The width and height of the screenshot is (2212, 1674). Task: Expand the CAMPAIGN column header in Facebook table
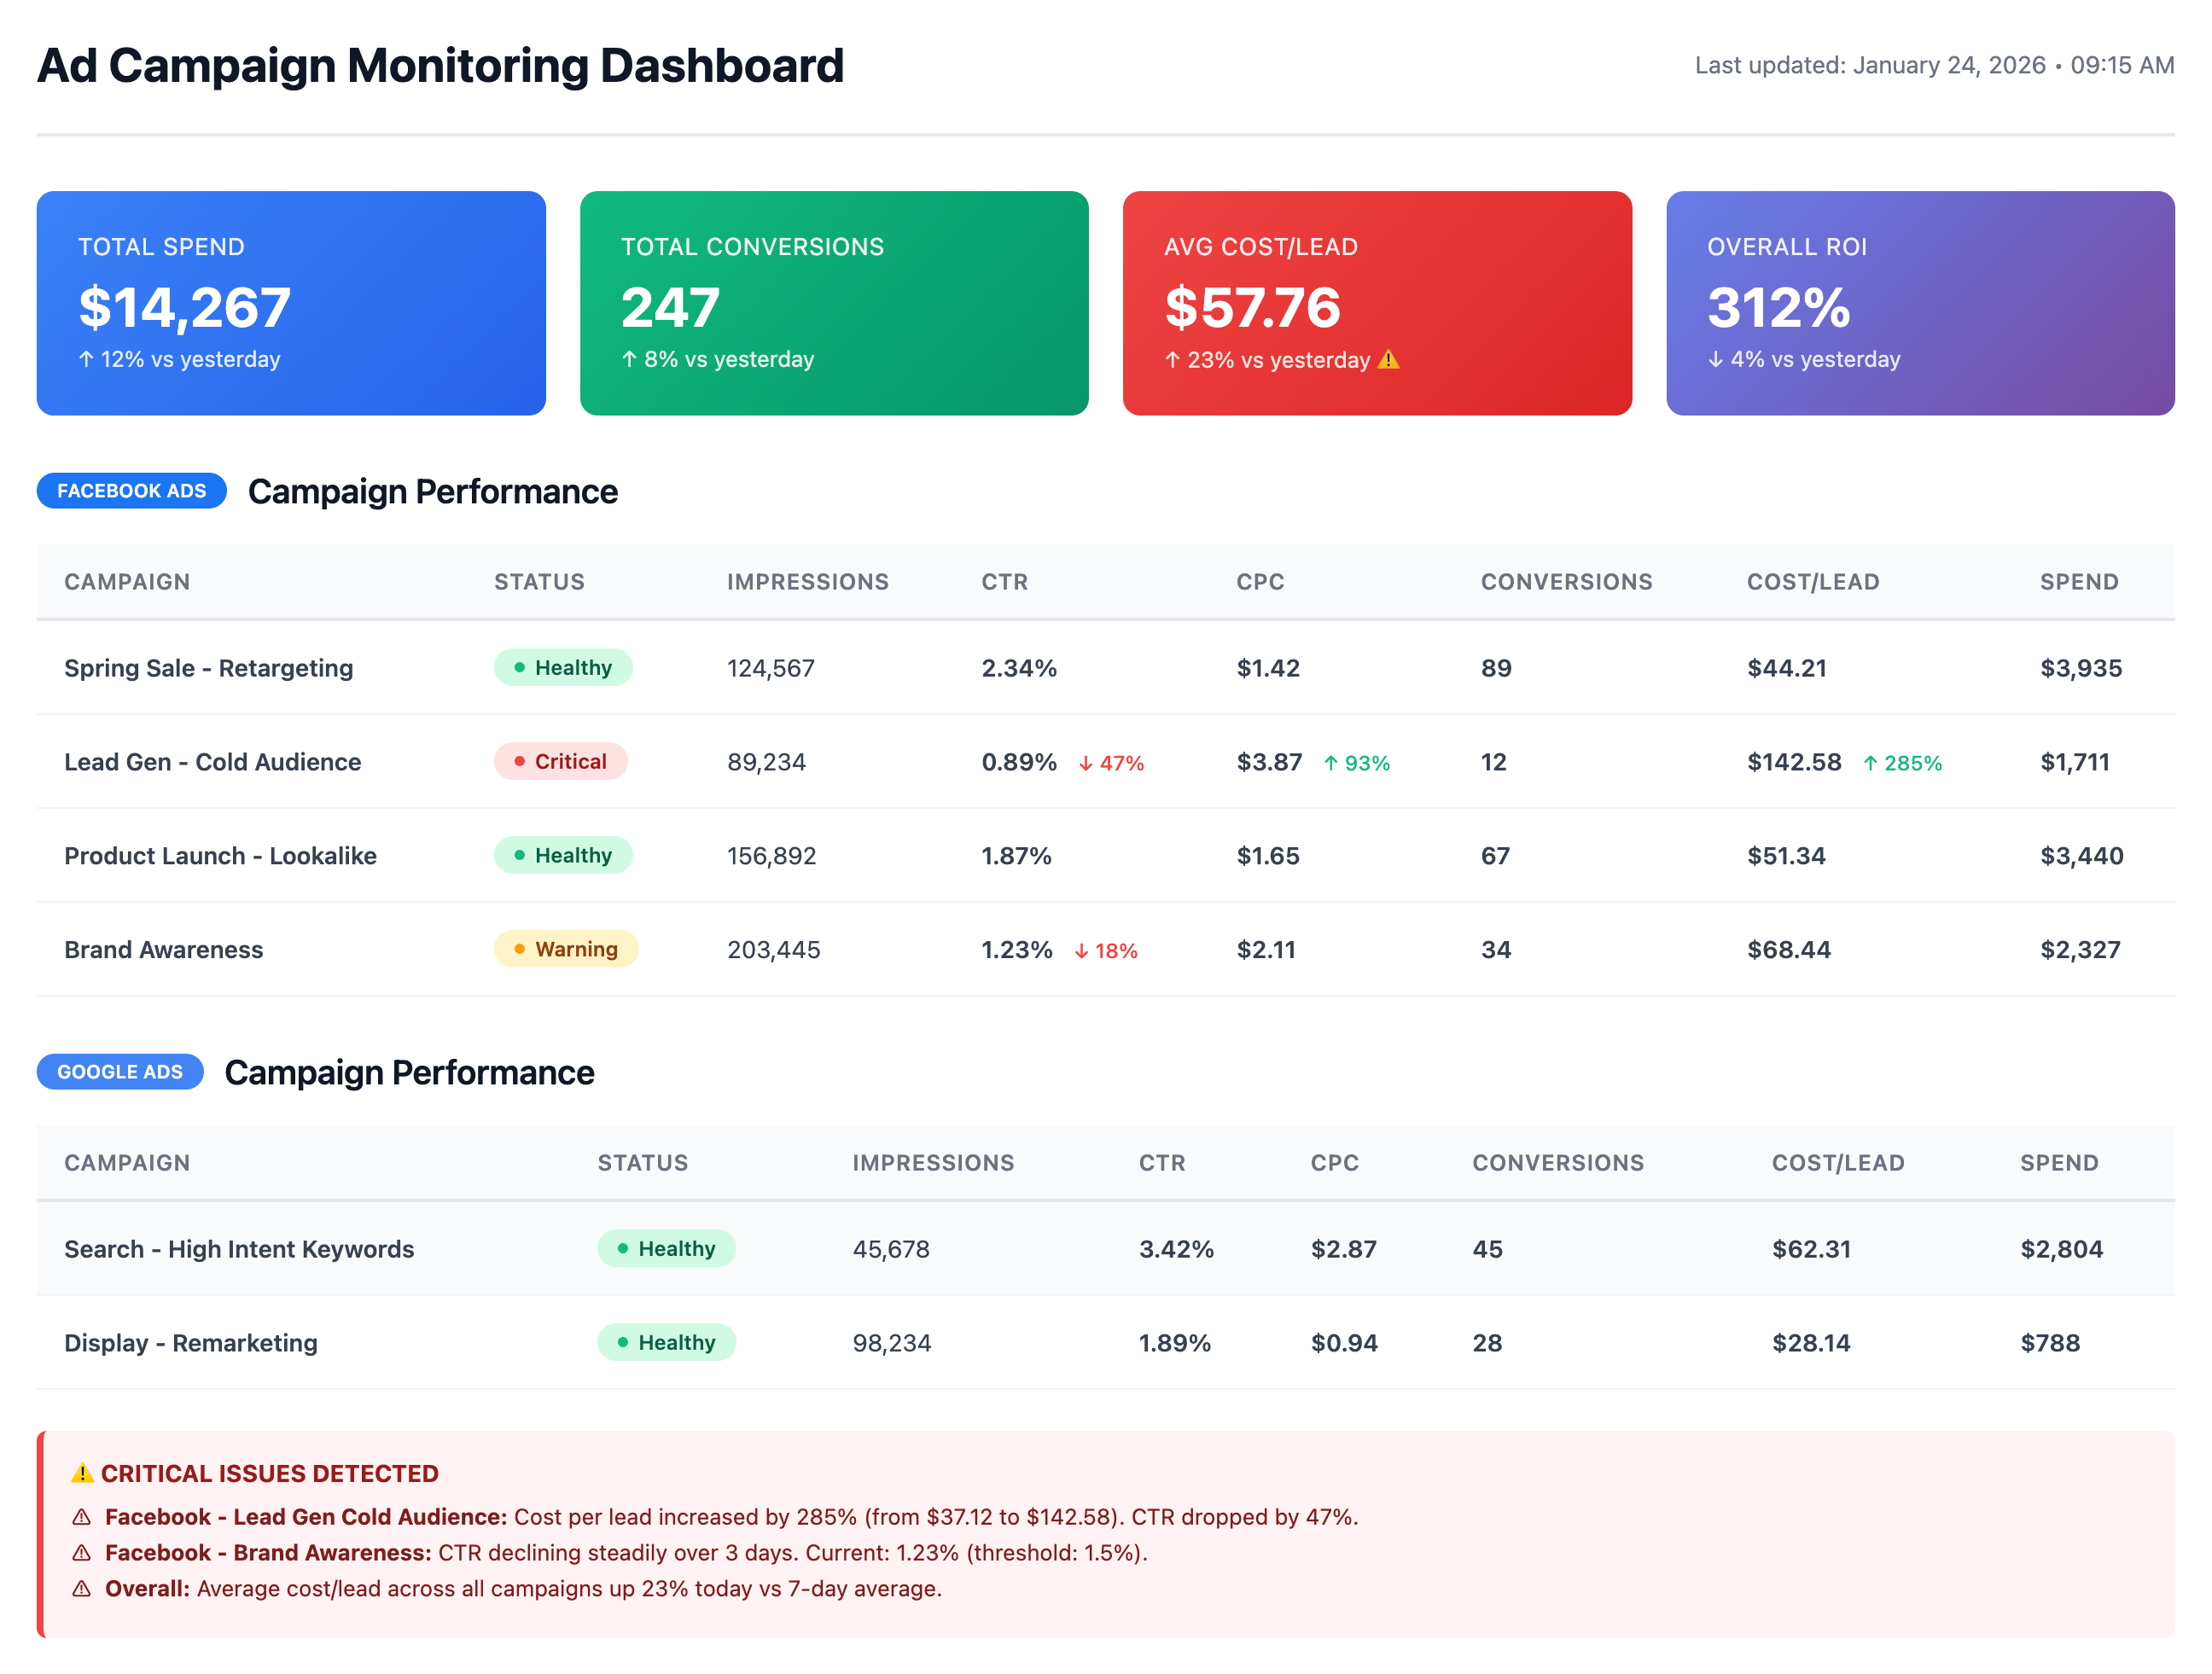(x=127, y=582)
